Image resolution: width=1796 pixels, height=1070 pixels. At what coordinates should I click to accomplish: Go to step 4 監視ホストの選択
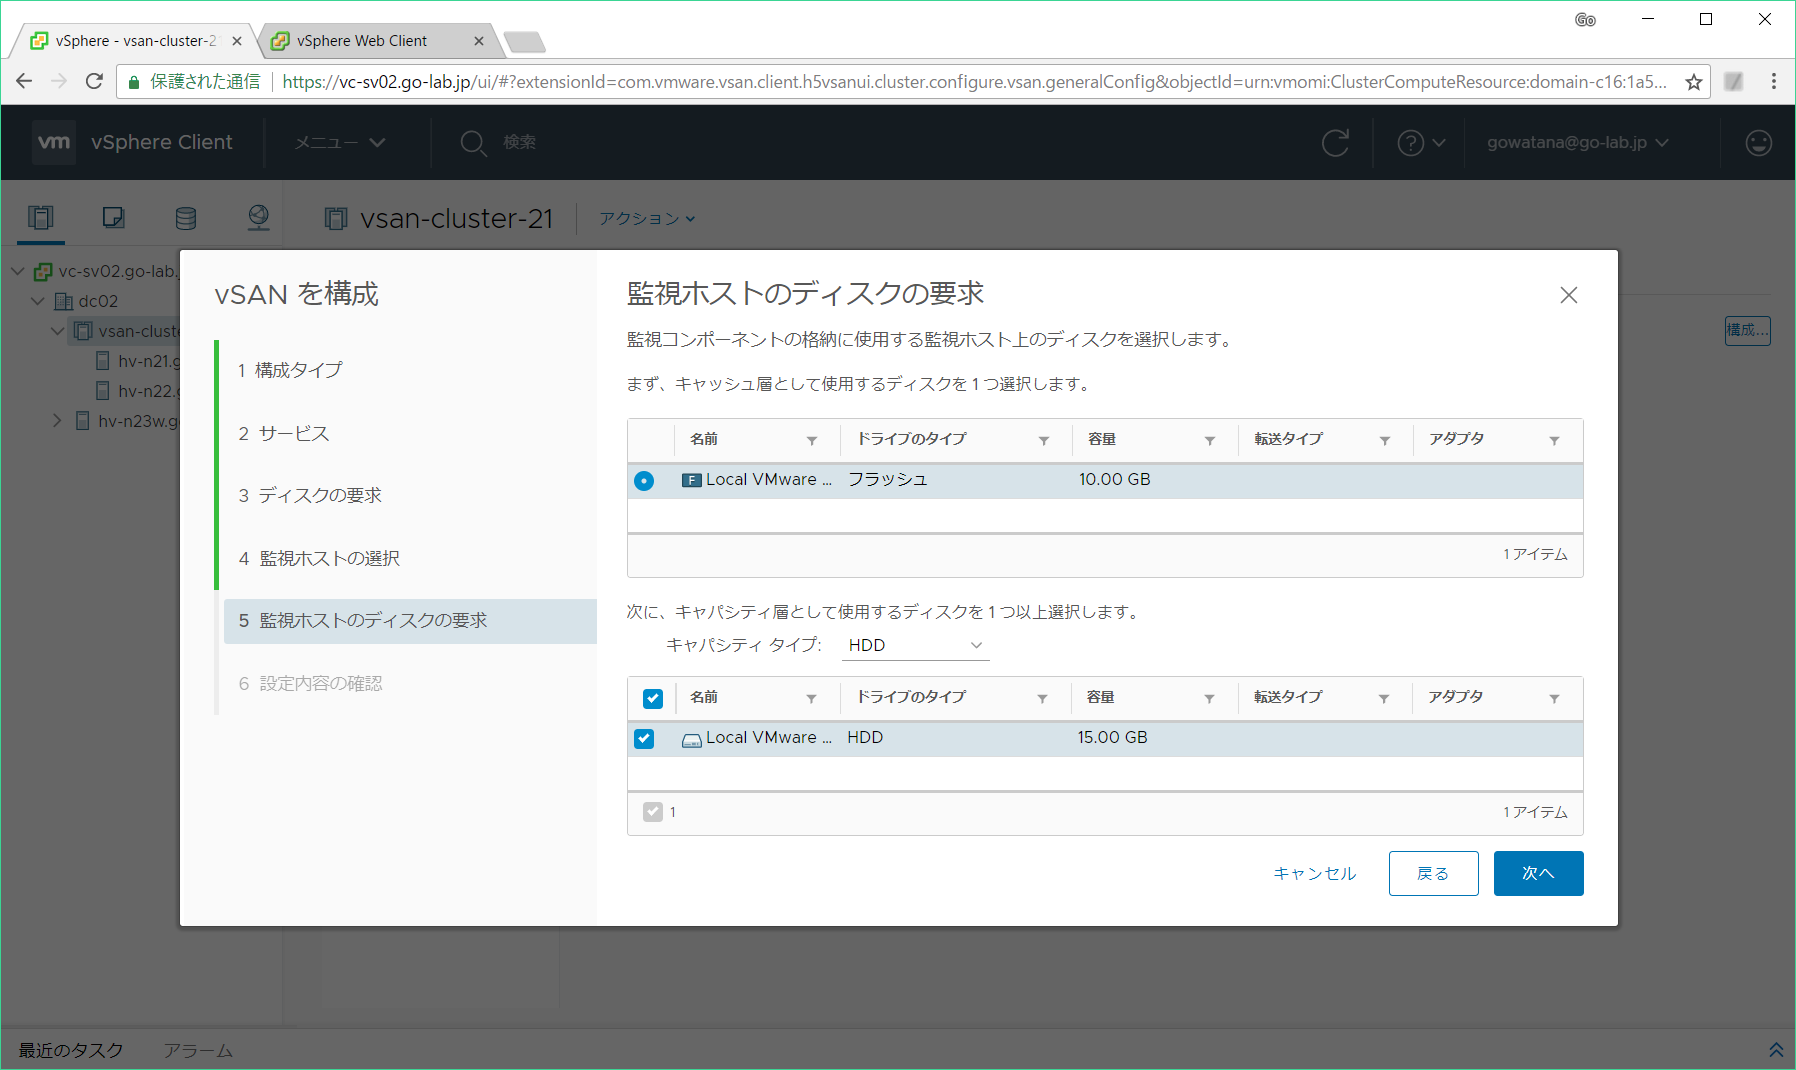tap(319, 558)
